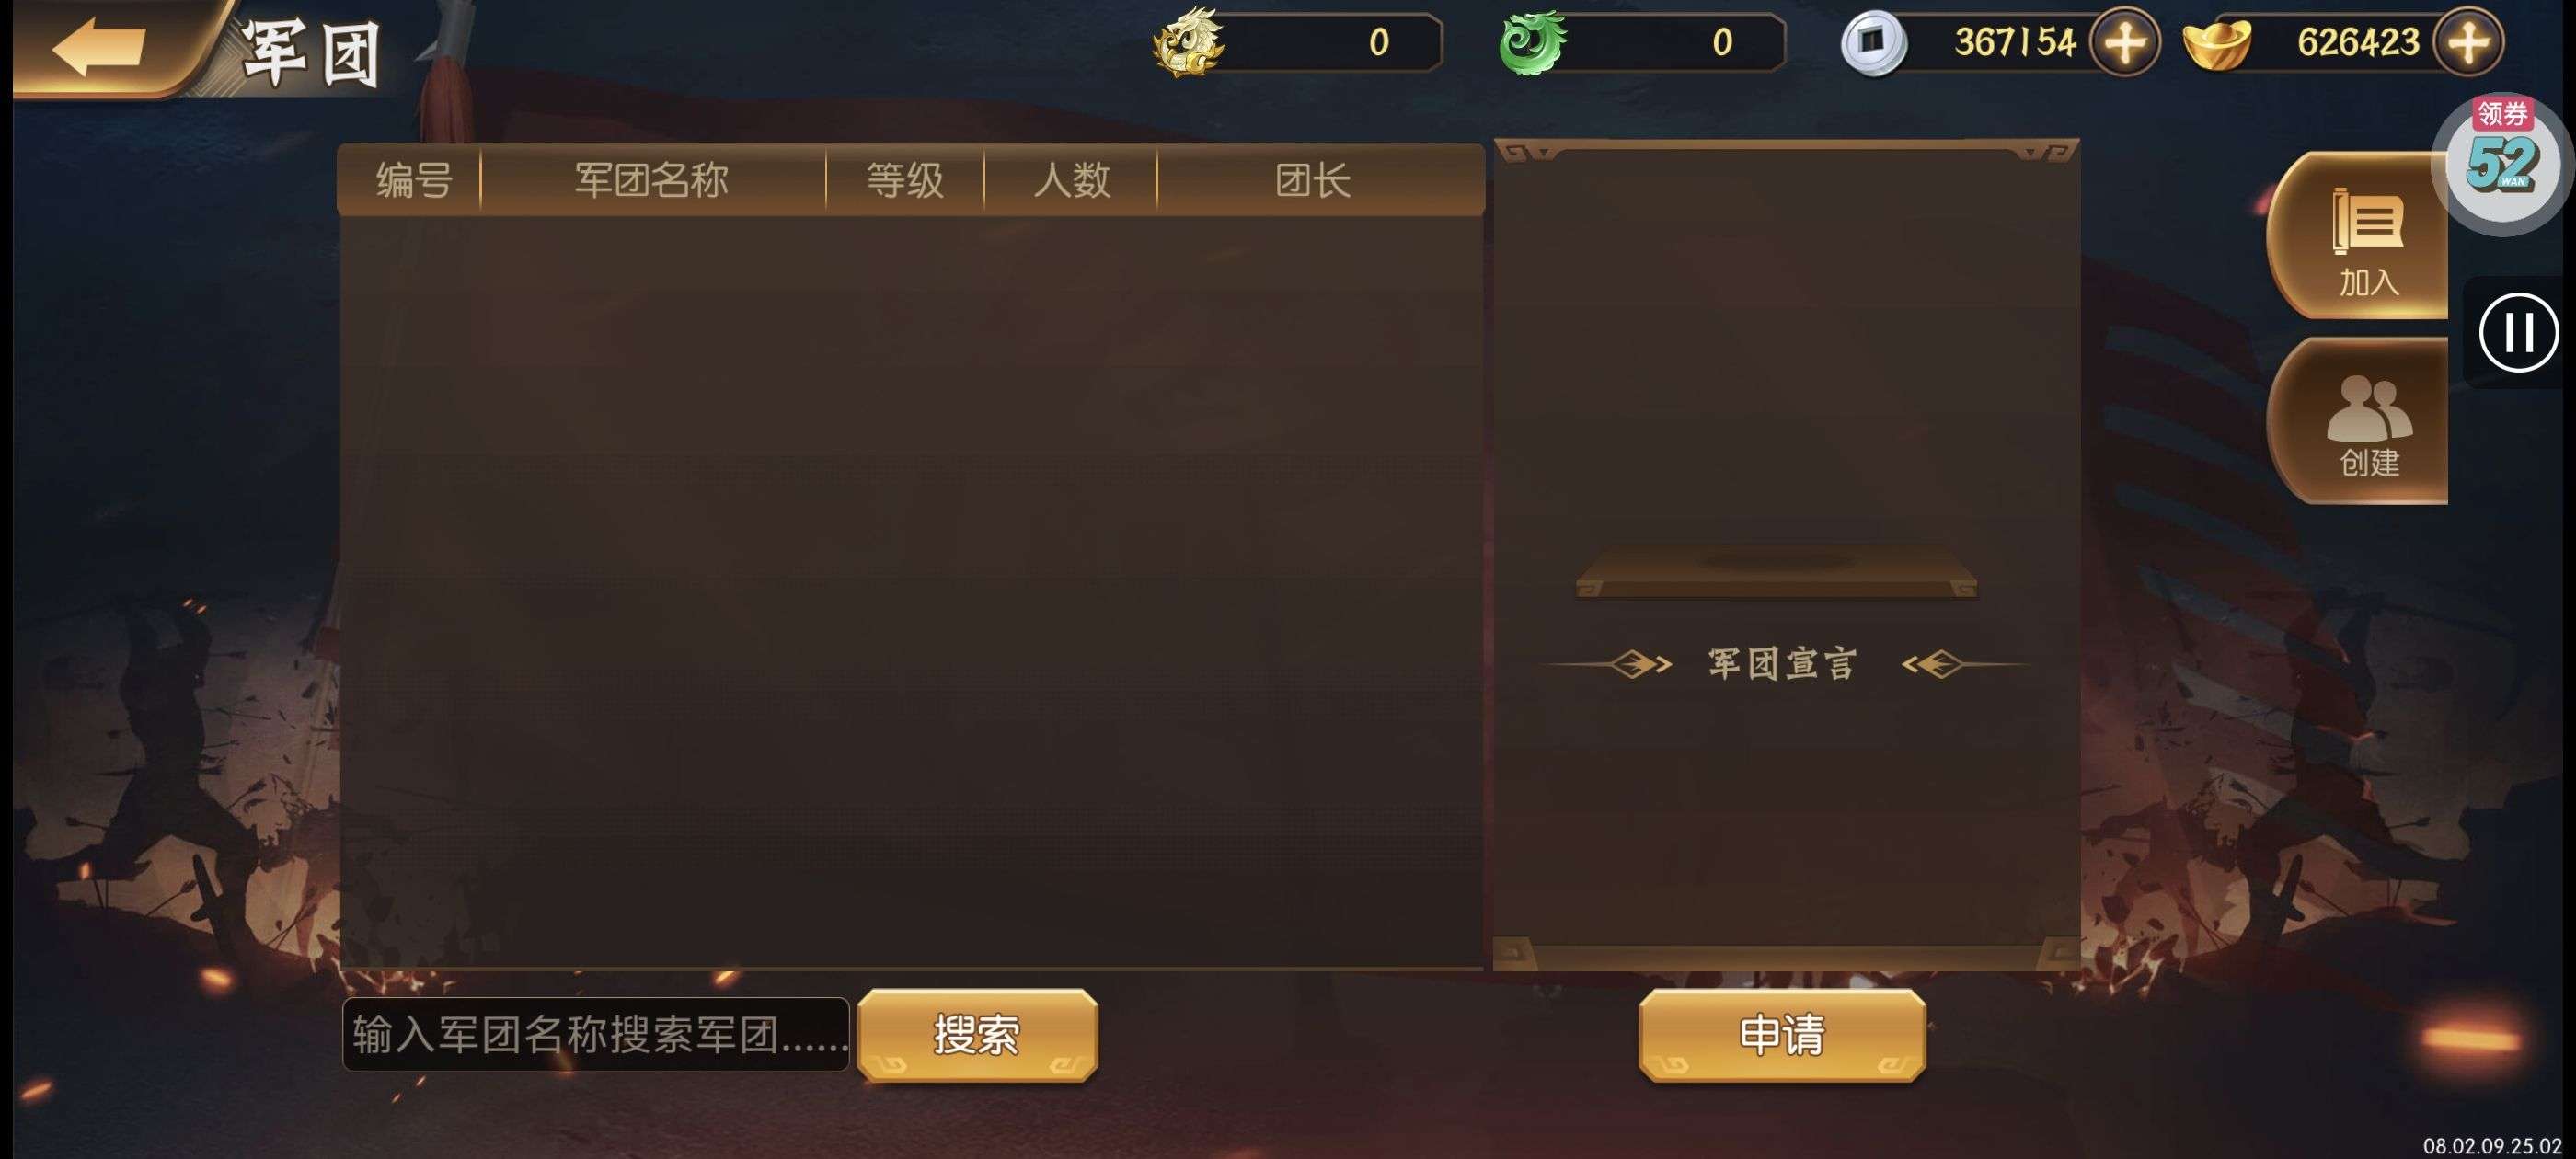Tap the gold ingot currency icon
The height and width of the screenshot is (1159, 2576).
[x=2217, y=44]
